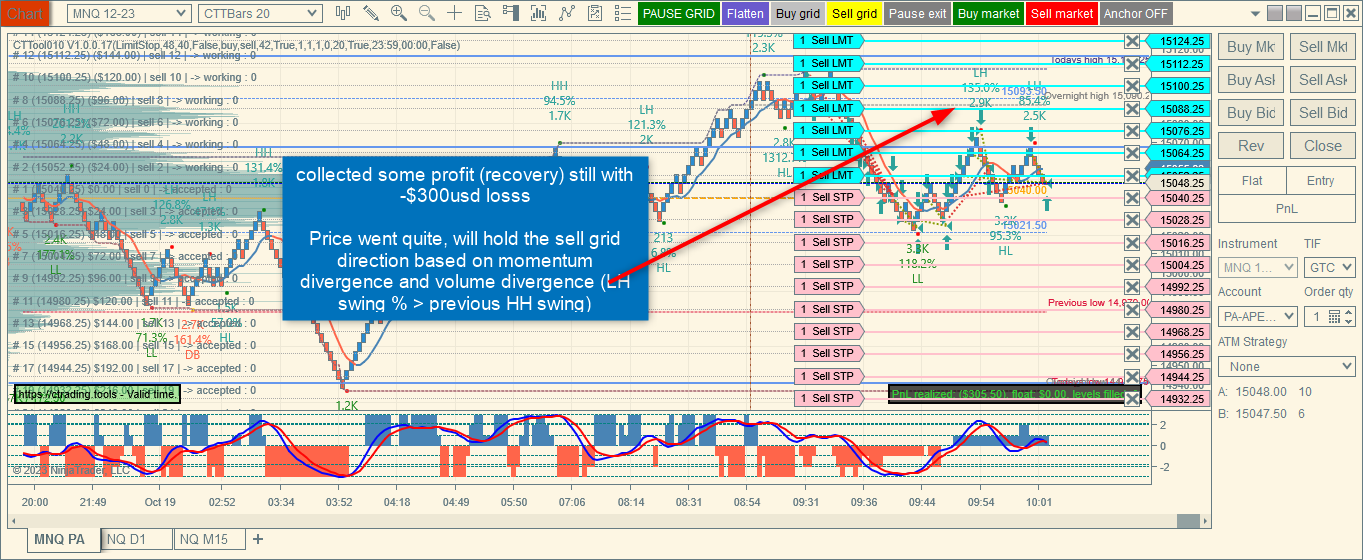
Task: Toggle the PAUSE GRID button
Action: point(679,14)
